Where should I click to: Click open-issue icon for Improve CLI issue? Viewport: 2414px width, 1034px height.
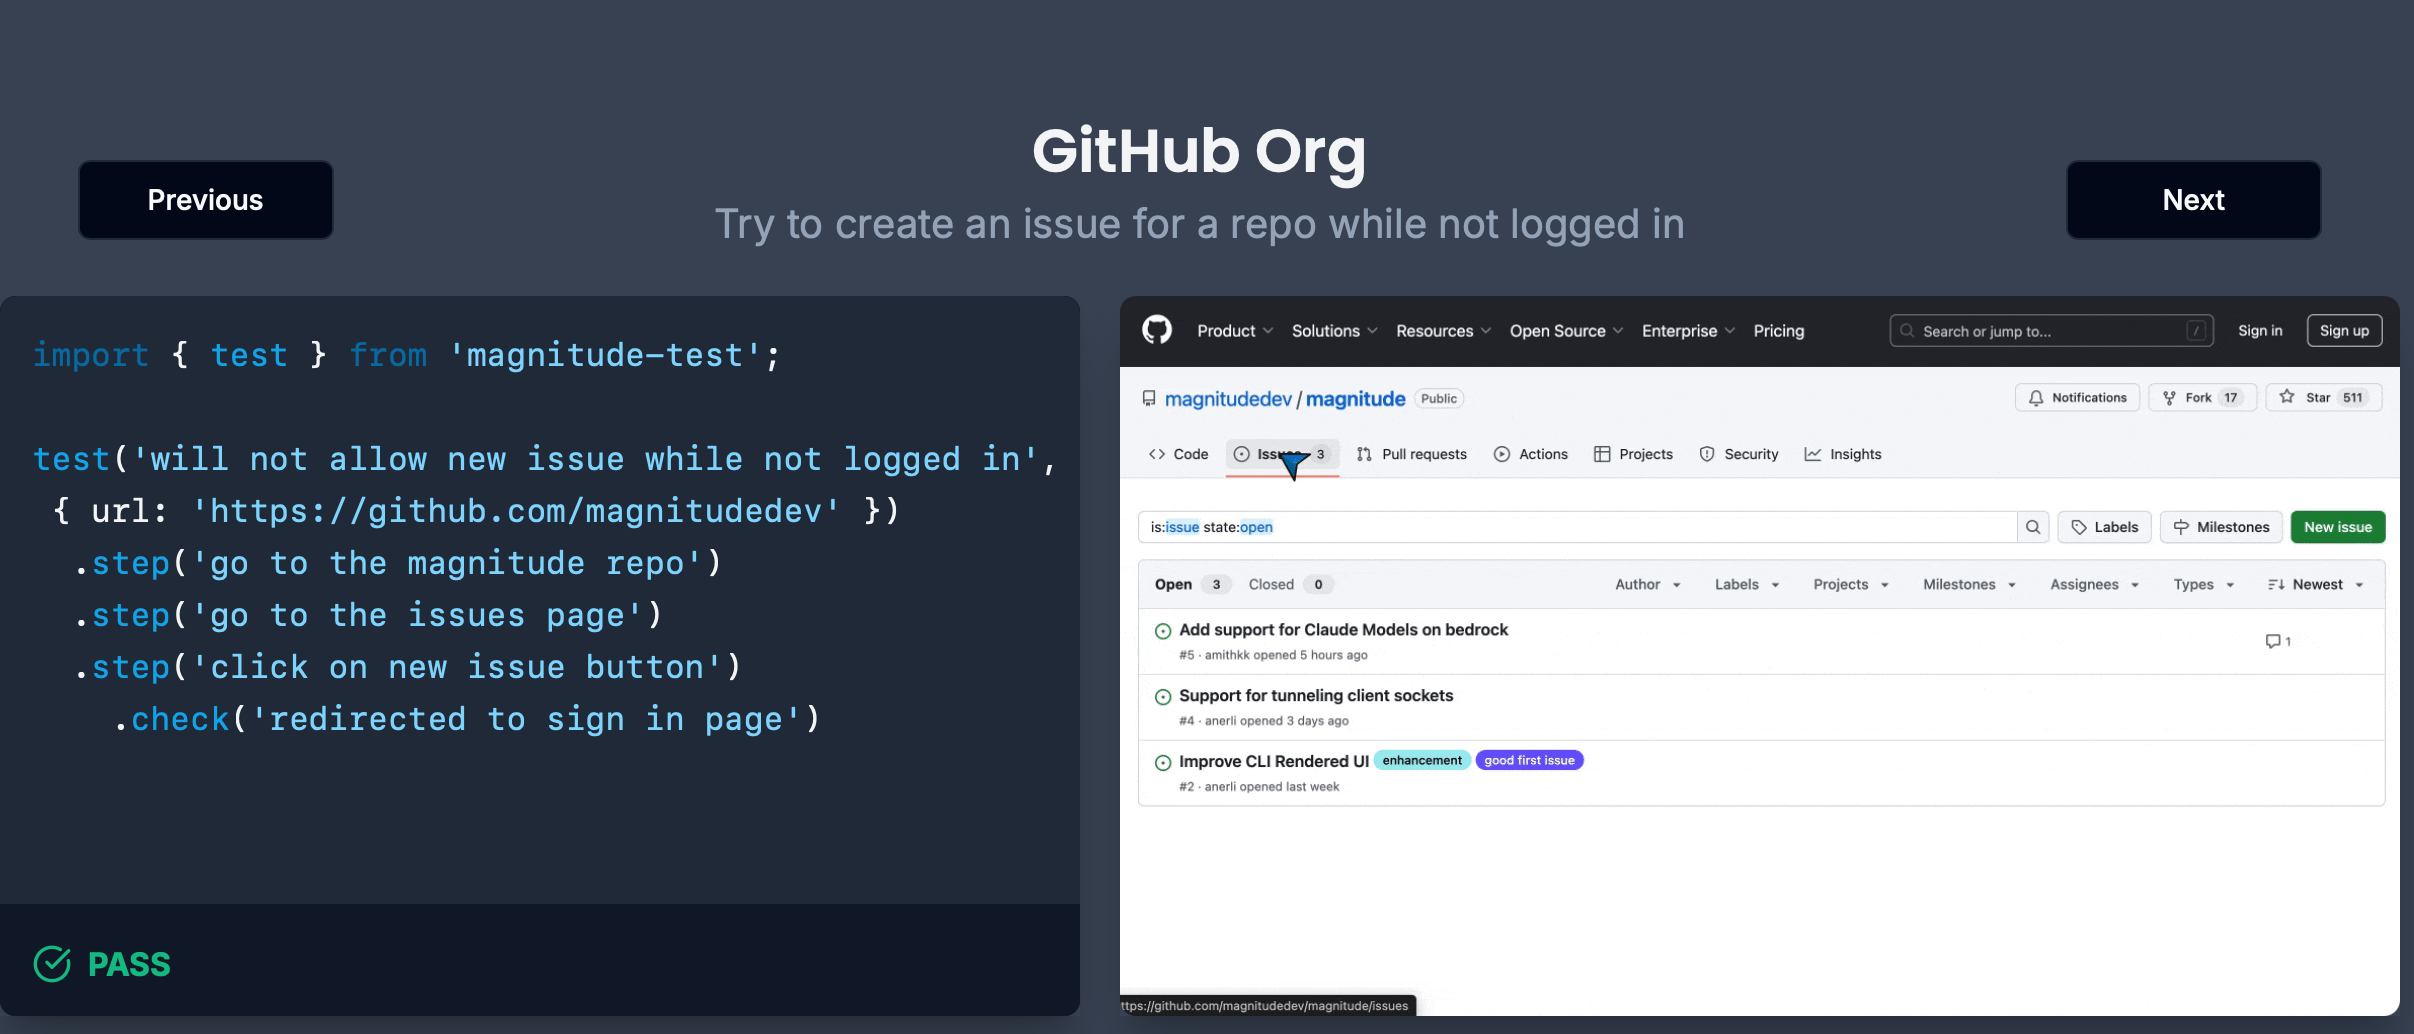tap(1163, 763)
